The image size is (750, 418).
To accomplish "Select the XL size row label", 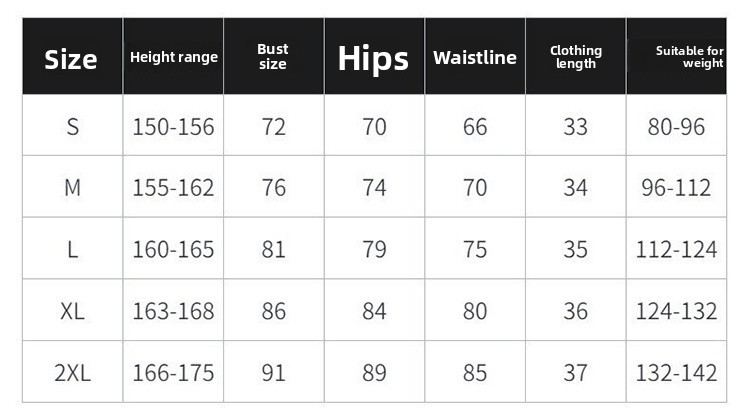I will (x=73, y=311).
